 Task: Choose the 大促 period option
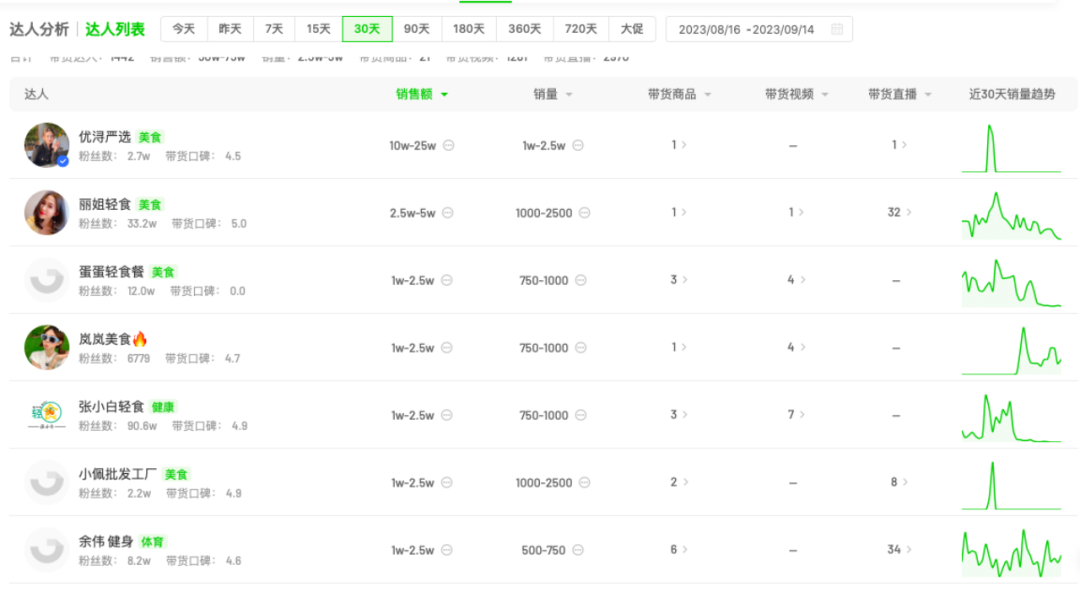pyautogui.click(x=632, y=29)
